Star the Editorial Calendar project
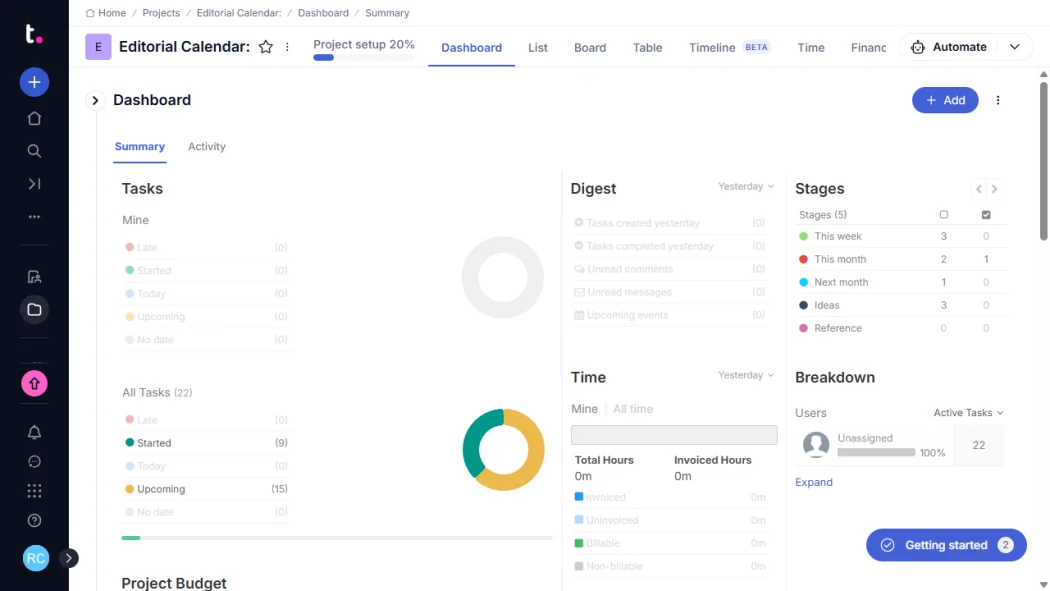Screen dimensions: 1050x591 (266, 47)
